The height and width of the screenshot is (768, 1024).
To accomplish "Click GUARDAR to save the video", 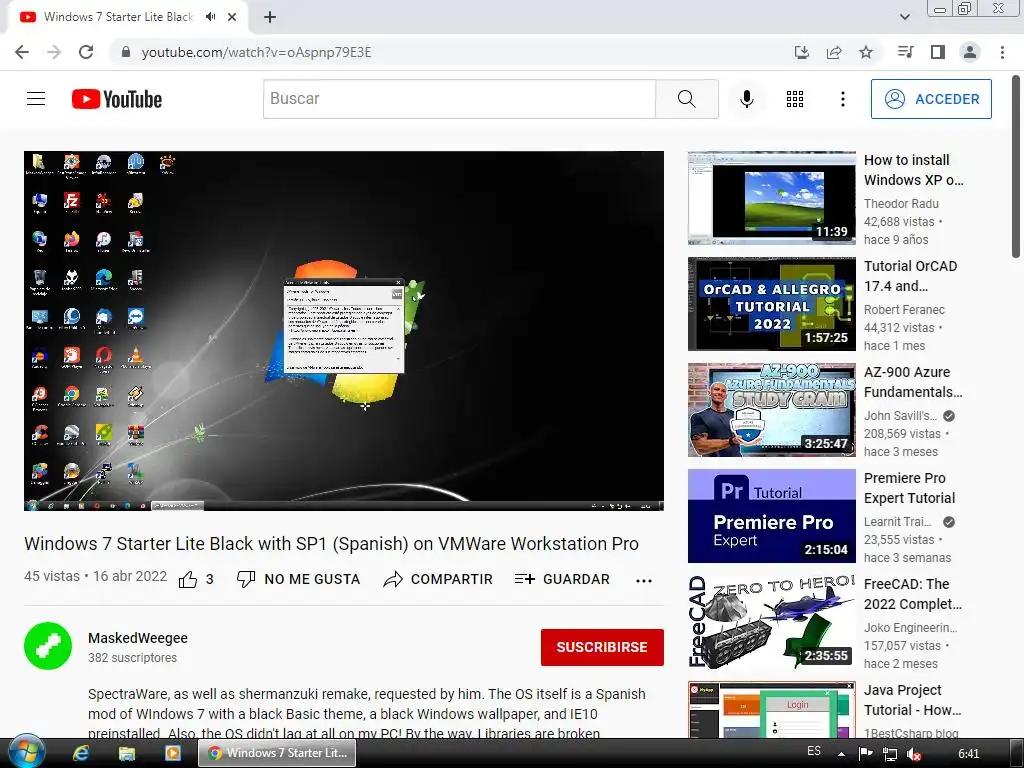I will pos(562,579).
